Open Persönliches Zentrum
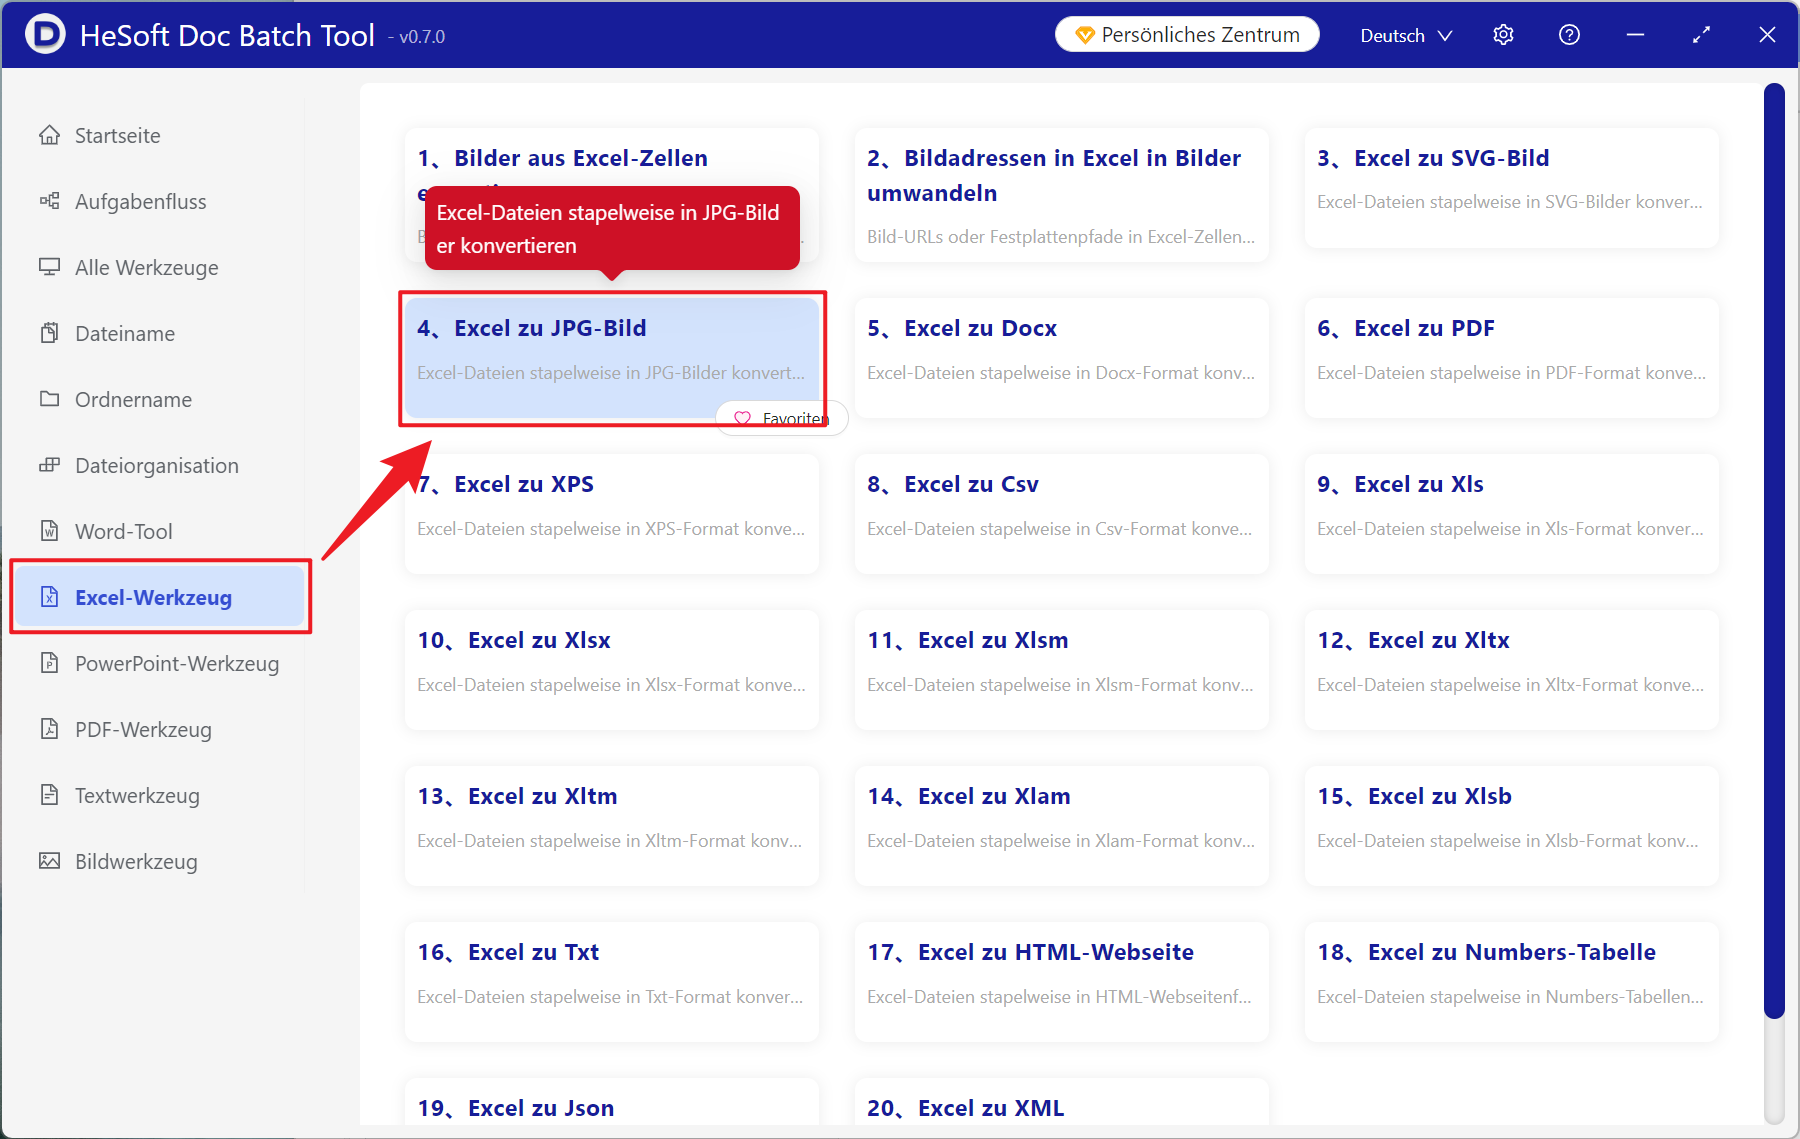 1187,35
